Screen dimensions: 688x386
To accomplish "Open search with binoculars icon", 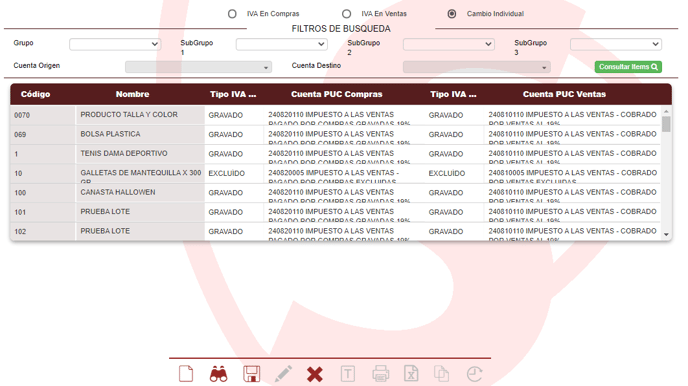I will [x=219, y=374].
